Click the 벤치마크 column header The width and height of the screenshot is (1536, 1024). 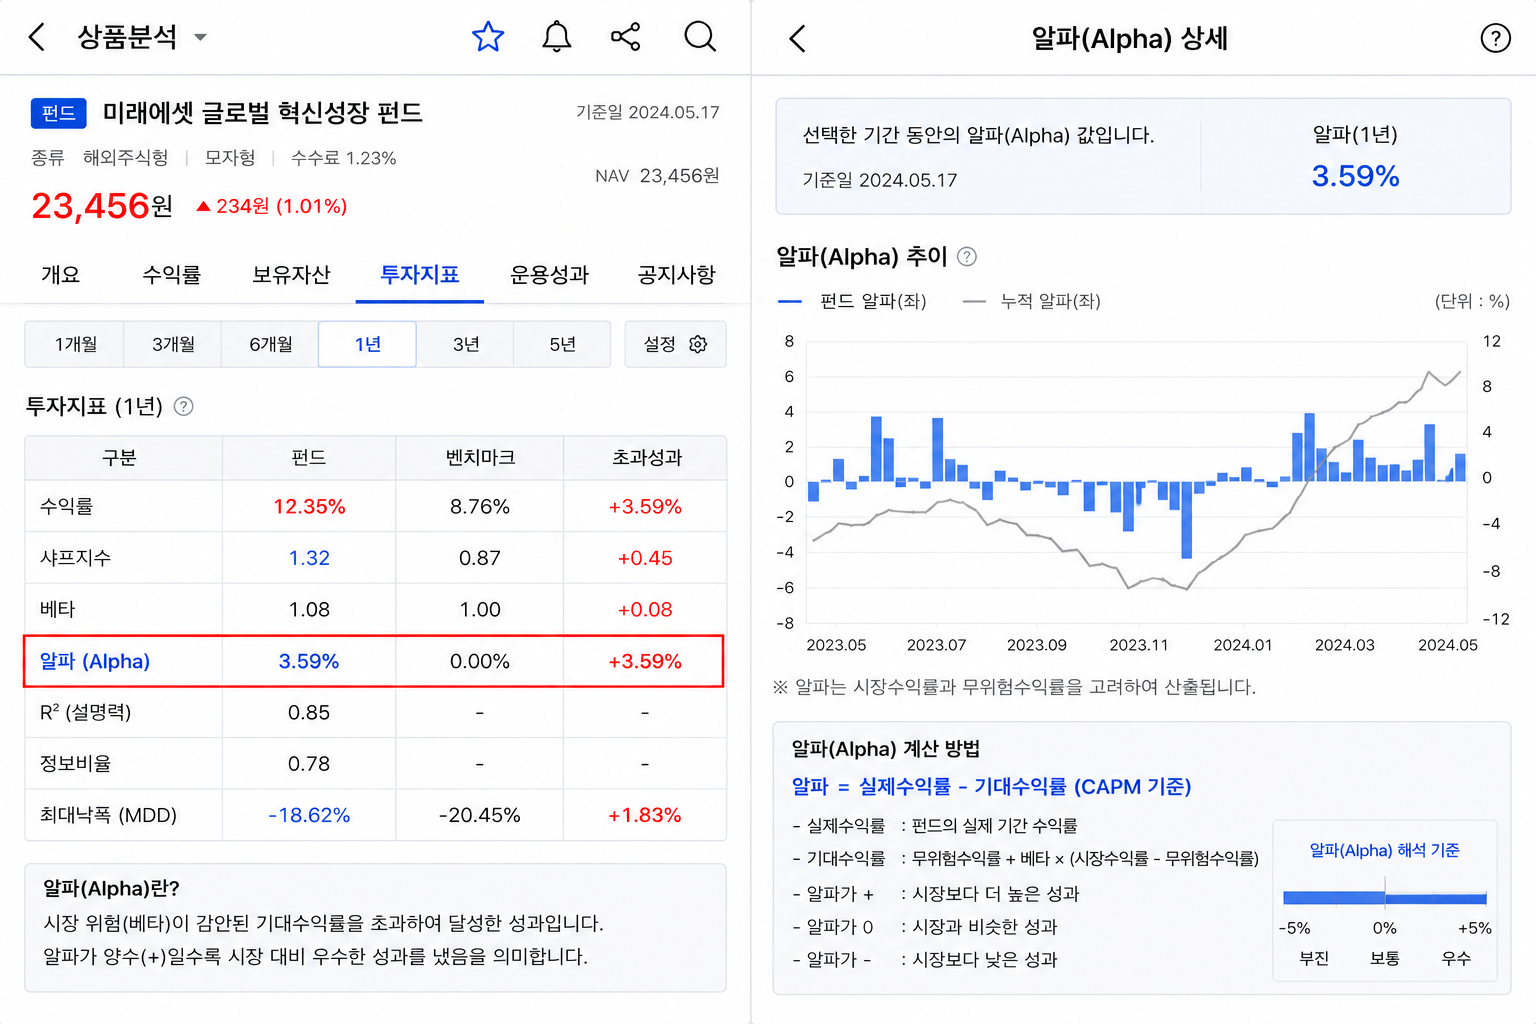click(x=480, y=457)
